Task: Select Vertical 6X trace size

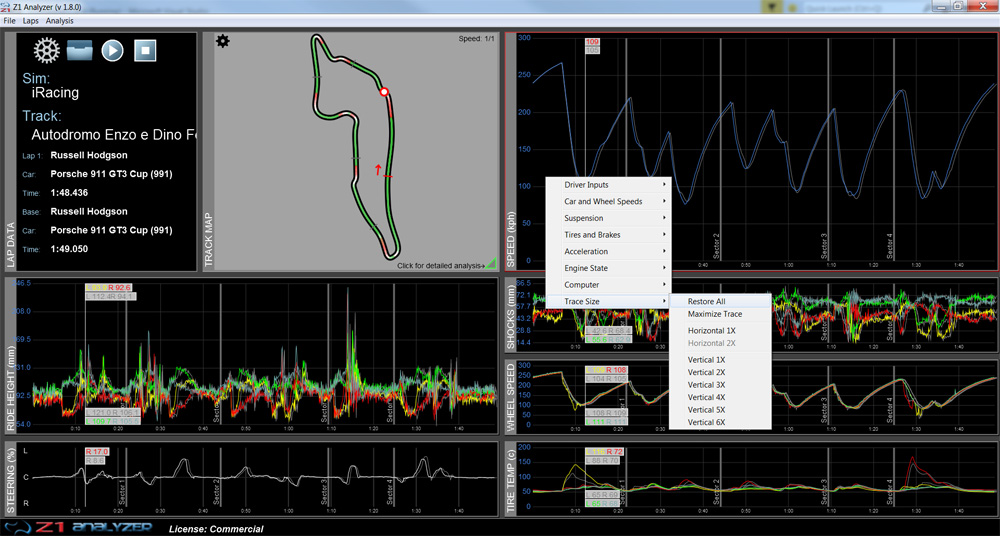Action: pos(720,422)
